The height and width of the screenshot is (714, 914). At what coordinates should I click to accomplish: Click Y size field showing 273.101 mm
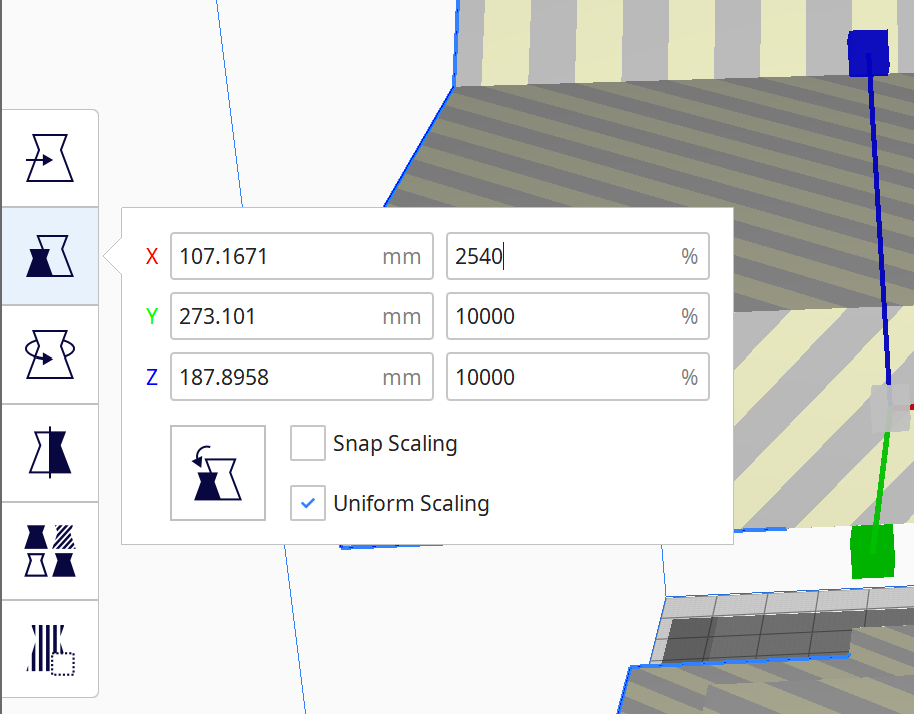click(x=302, y=316)
